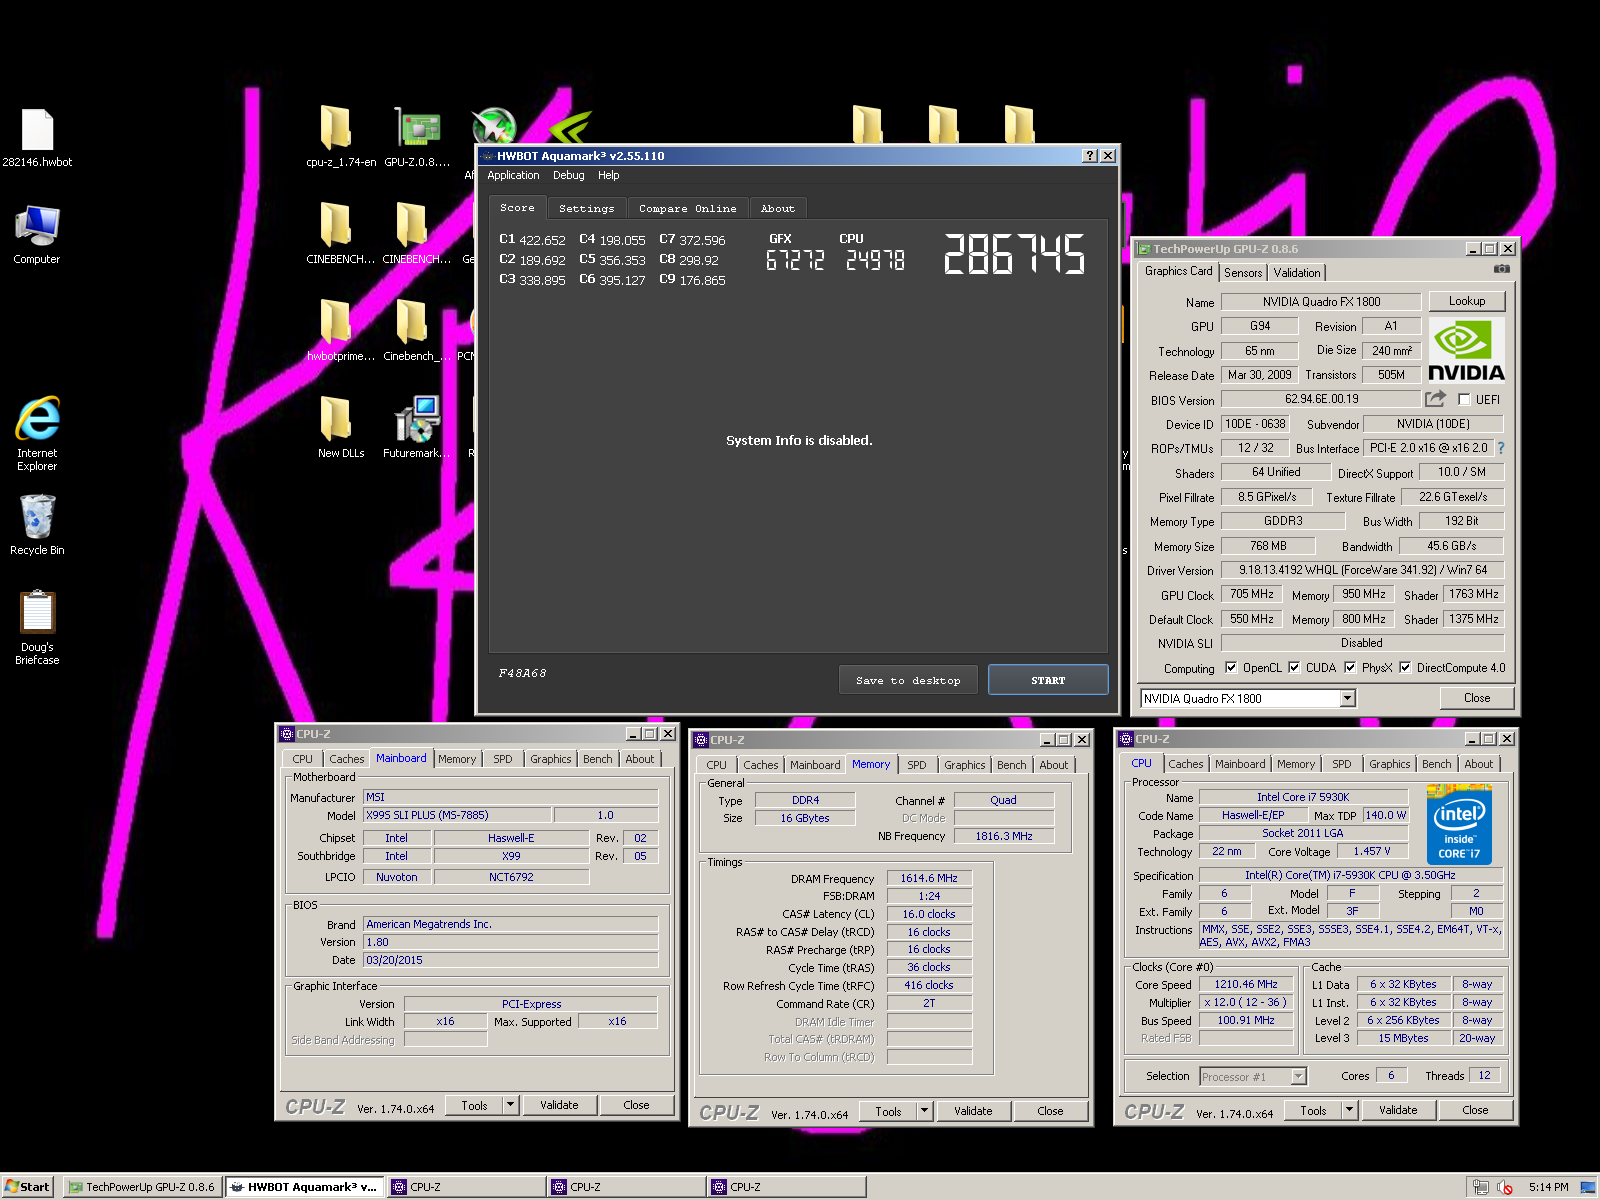Open the cpu-z_1.74-en folder
This screenshot has height=1200, width=1600.
[340, 137]
